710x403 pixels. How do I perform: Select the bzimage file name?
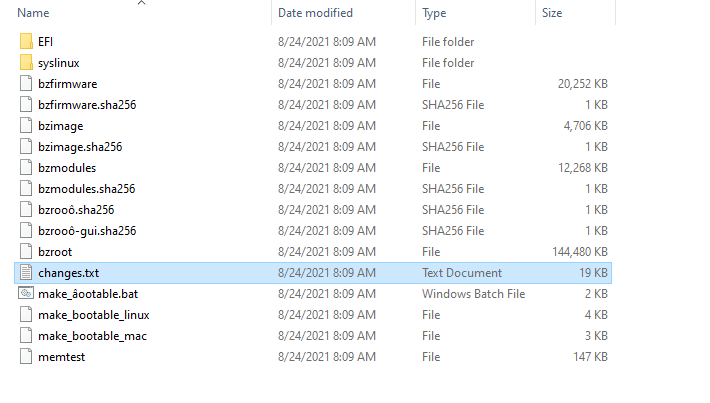[x=61, y=126]
